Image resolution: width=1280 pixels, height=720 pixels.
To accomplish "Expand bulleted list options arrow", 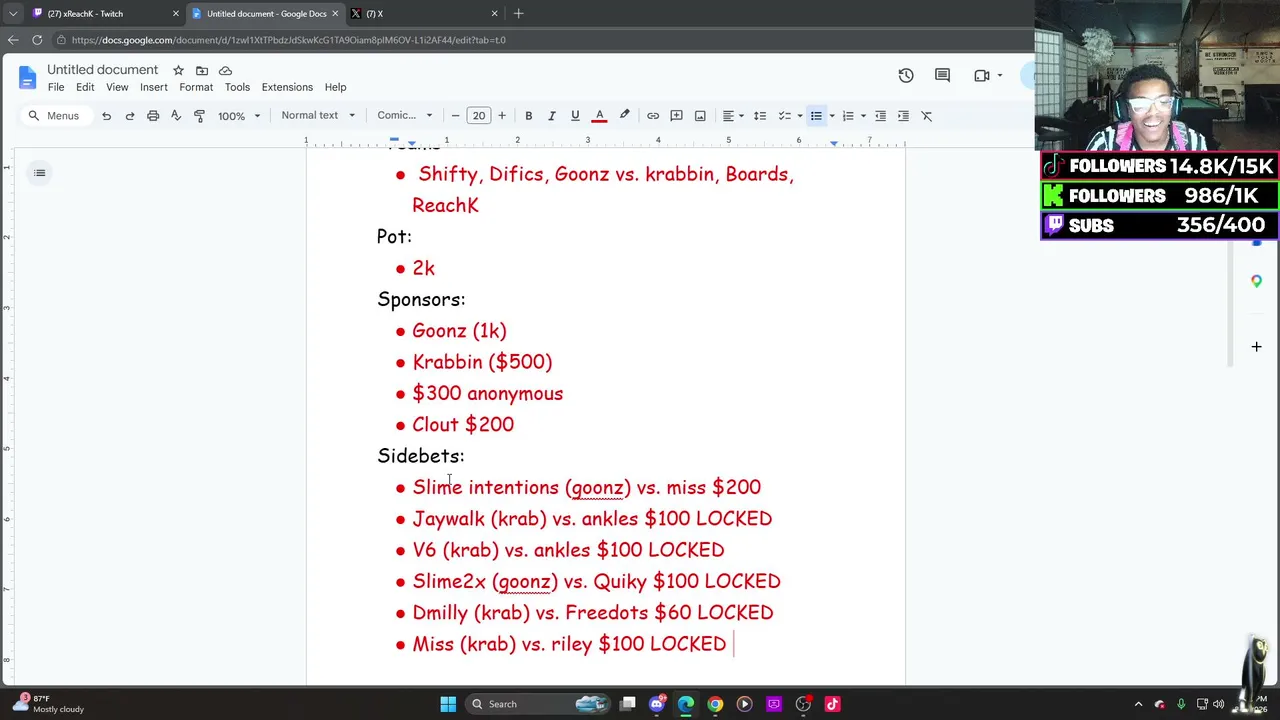I will click(831, 116).
